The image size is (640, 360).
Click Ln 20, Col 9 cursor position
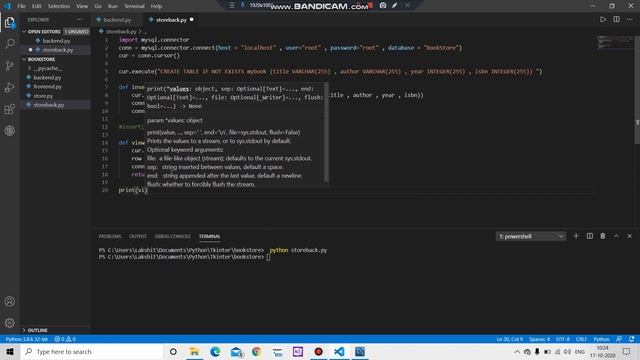point(509,339)
